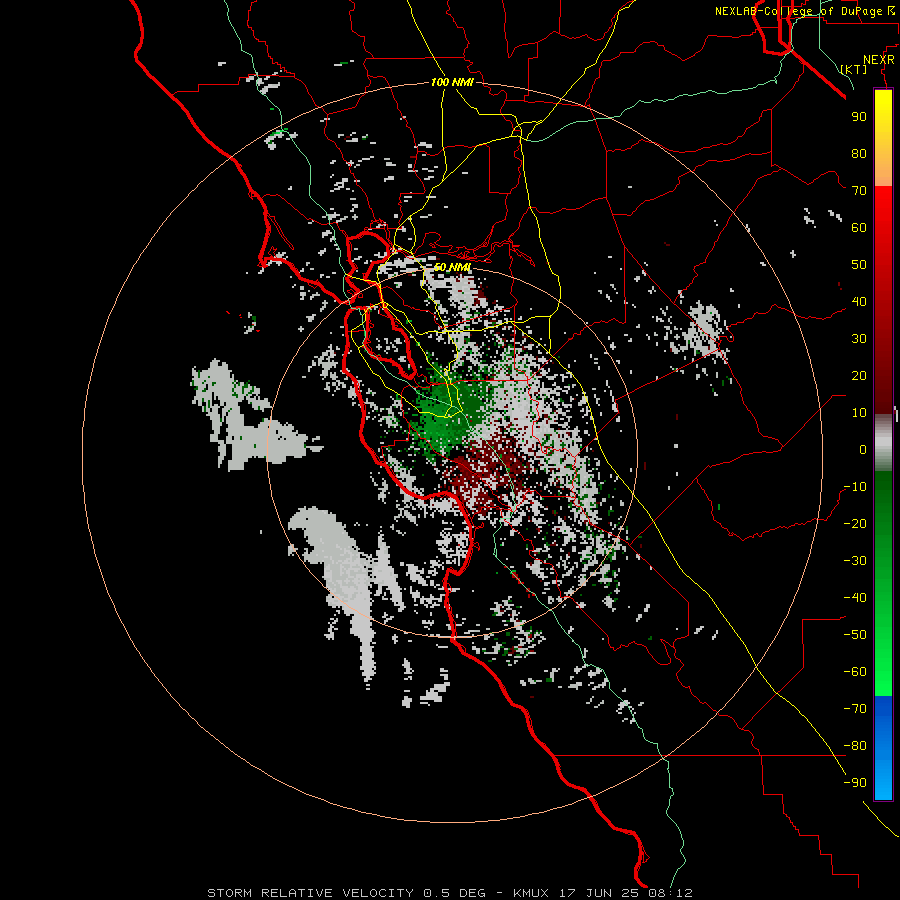Click the -50 knot scale label
The height and width of the screenshot is (900, 900).
[855, 635]
